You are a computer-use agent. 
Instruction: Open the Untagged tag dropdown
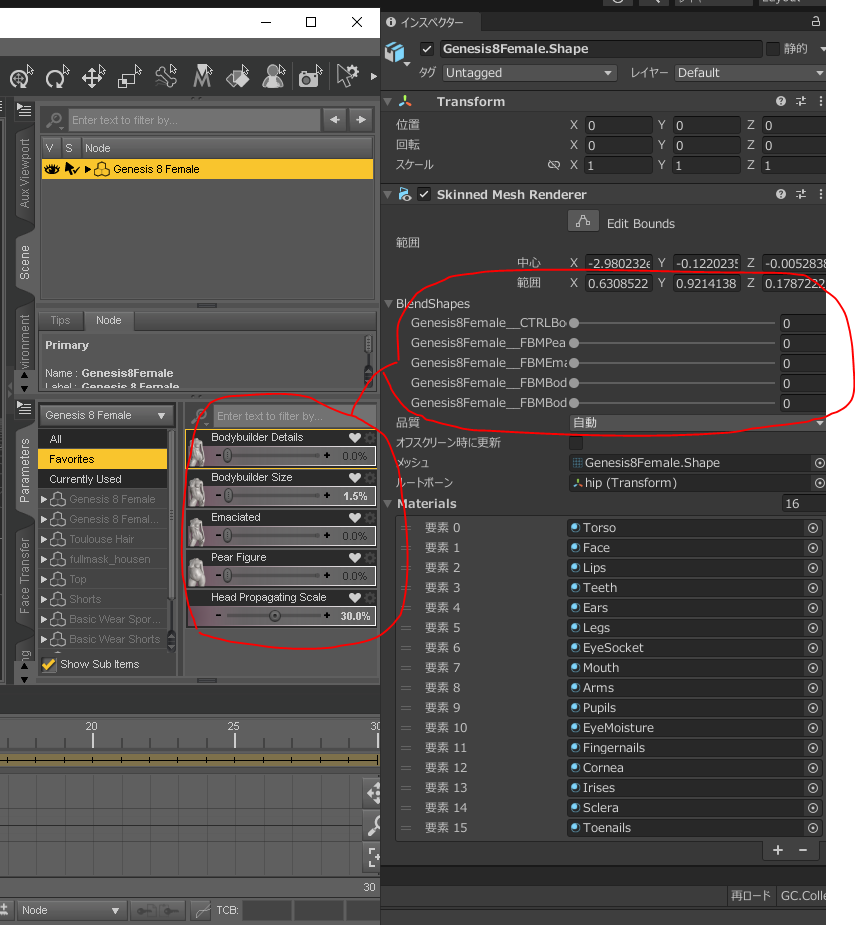[529, 73]
